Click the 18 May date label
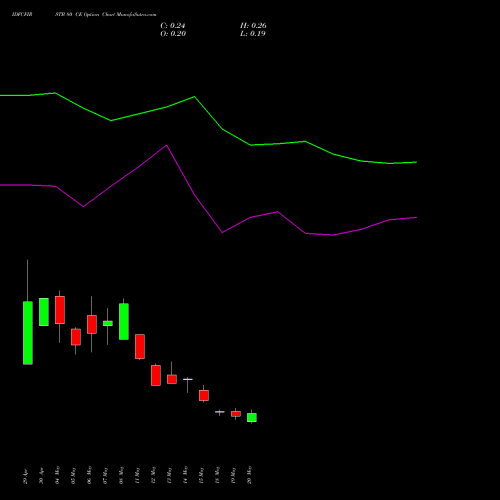 pos(217,475)
